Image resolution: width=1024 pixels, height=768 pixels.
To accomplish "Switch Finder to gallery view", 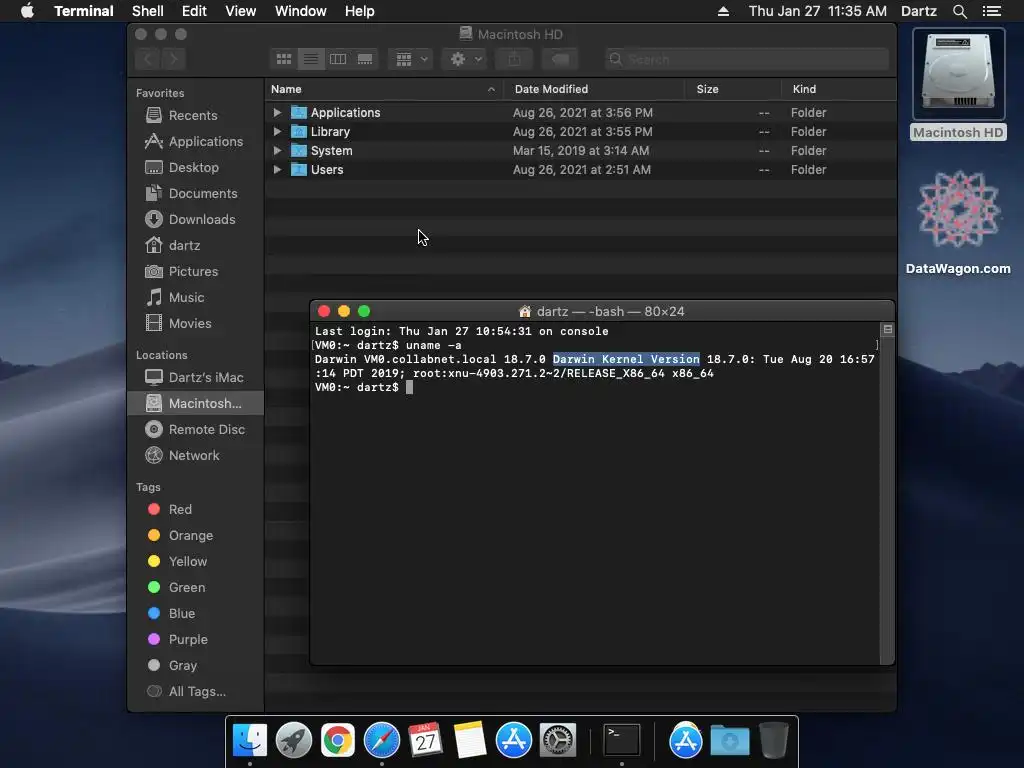I will tap(365, 59).
